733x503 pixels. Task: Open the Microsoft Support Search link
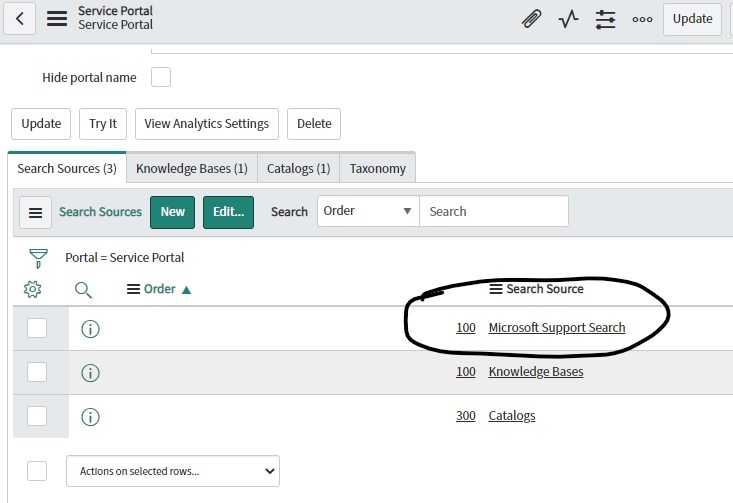point(557,328)
